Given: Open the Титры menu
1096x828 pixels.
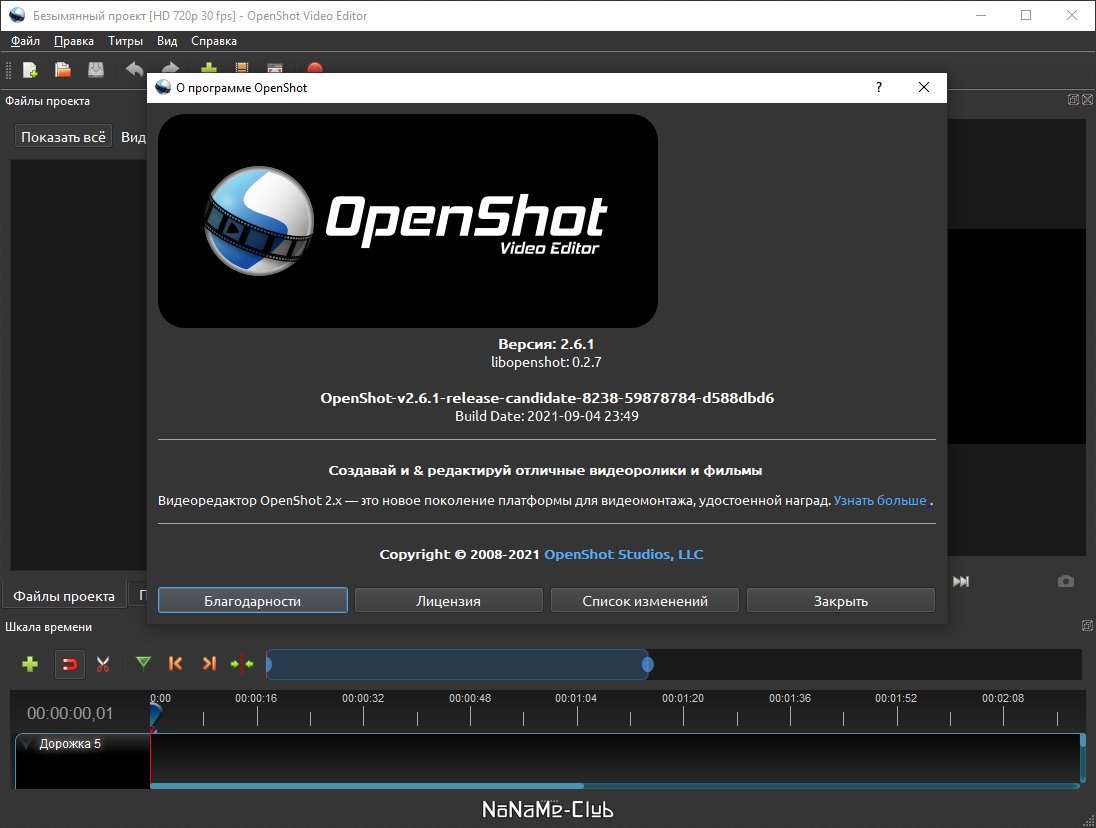Looking at the screenshot, I should tap(125, 41).
